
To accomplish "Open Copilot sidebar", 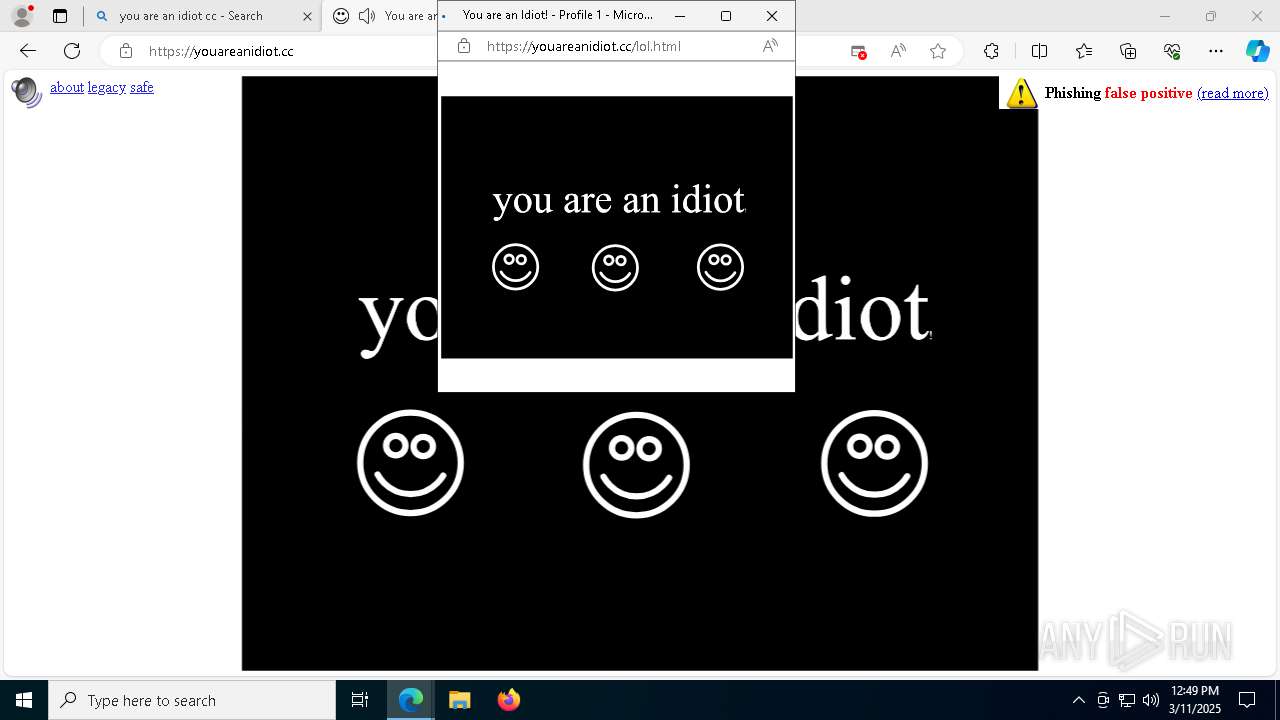I will click(1257, 51).
